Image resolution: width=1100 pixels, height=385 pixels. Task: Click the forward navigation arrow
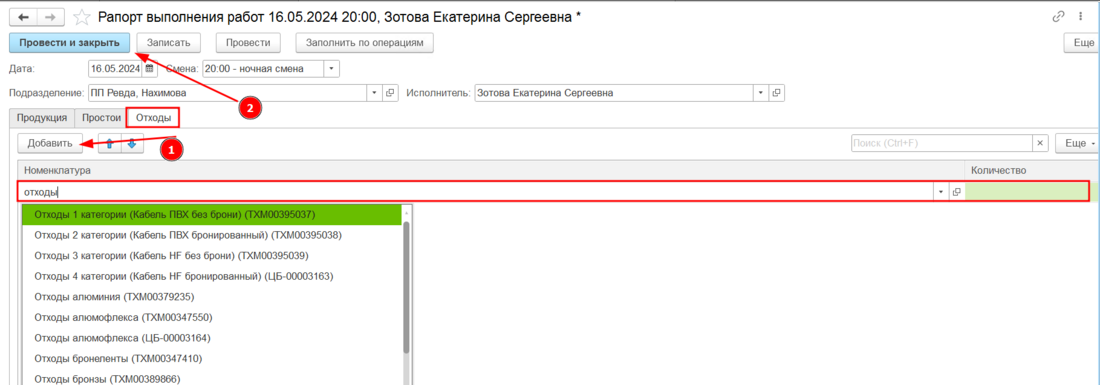click(51, 16)
